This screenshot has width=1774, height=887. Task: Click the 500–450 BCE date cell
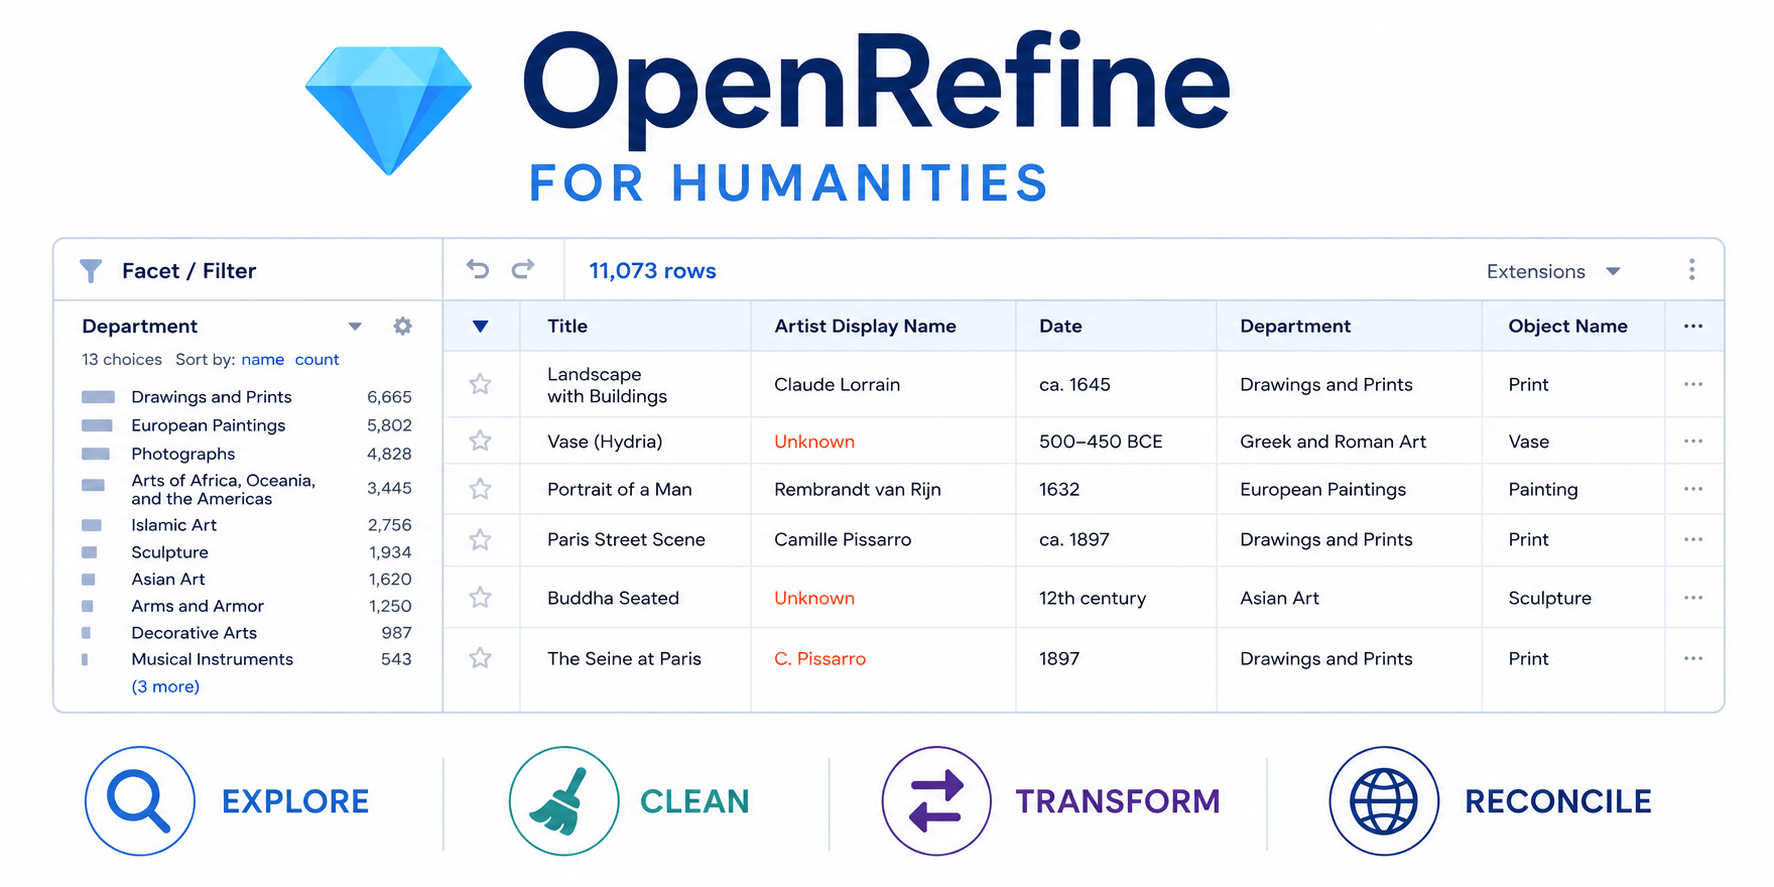1101,441
